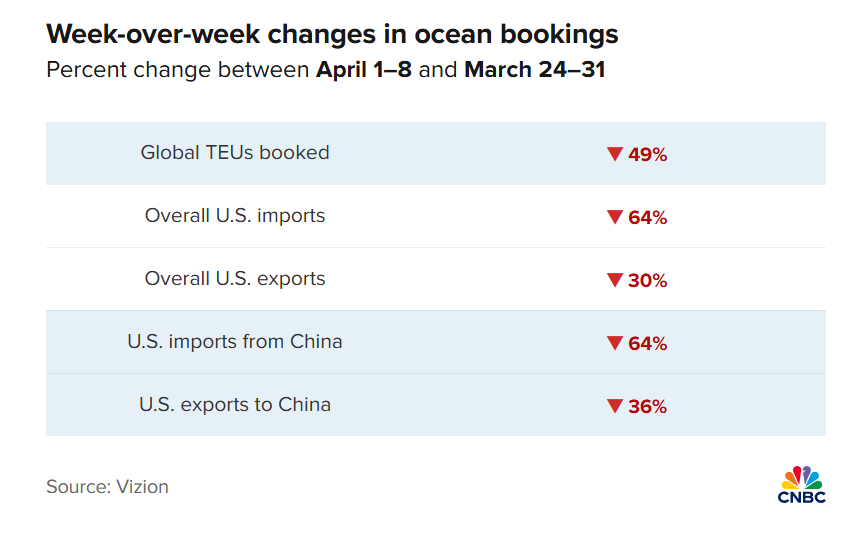Click the red down arrow beside 36%
This screenshot has width=846, height=537.
tap(615, 406)
